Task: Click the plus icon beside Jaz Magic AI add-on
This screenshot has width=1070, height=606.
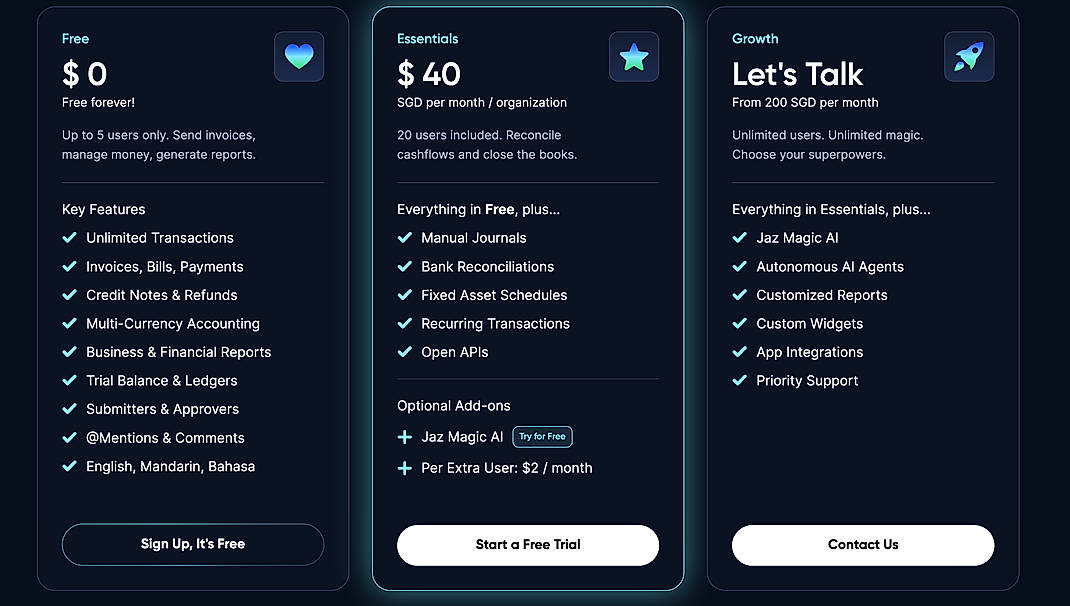Action: click(404, 437)
